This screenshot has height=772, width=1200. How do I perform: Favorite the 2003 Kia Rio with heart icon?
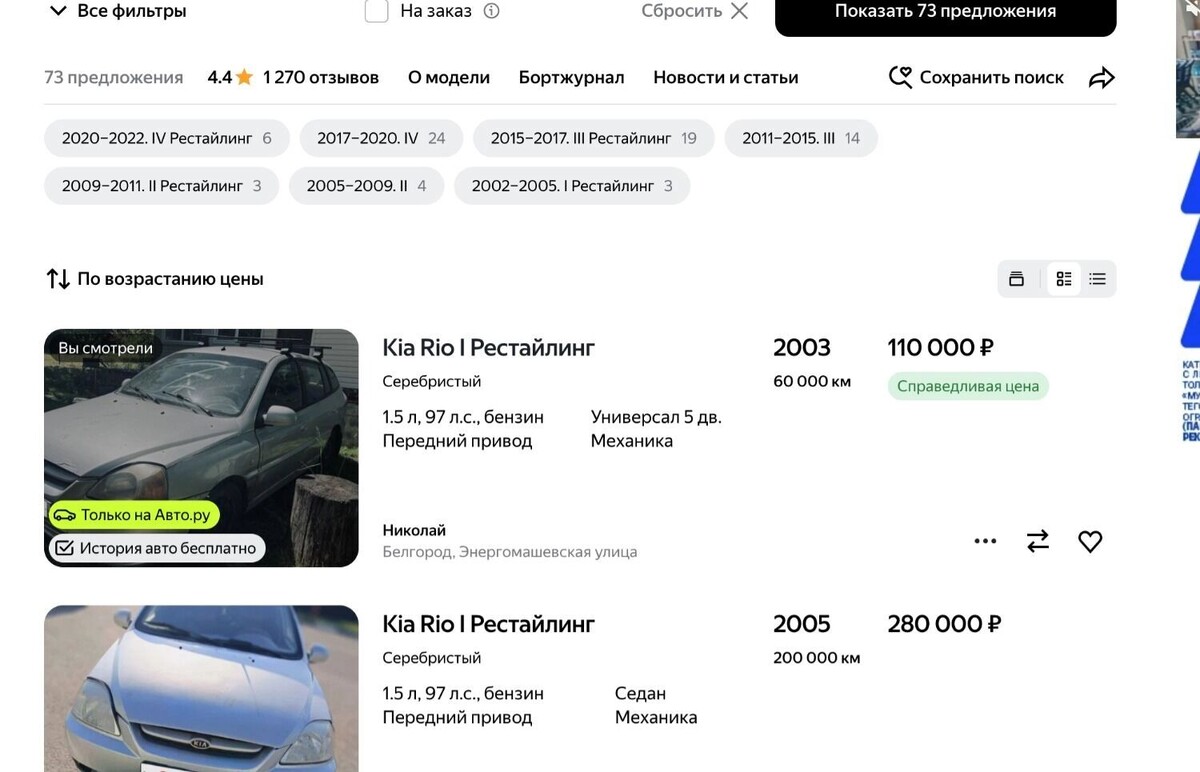[x=1090, y=541]
